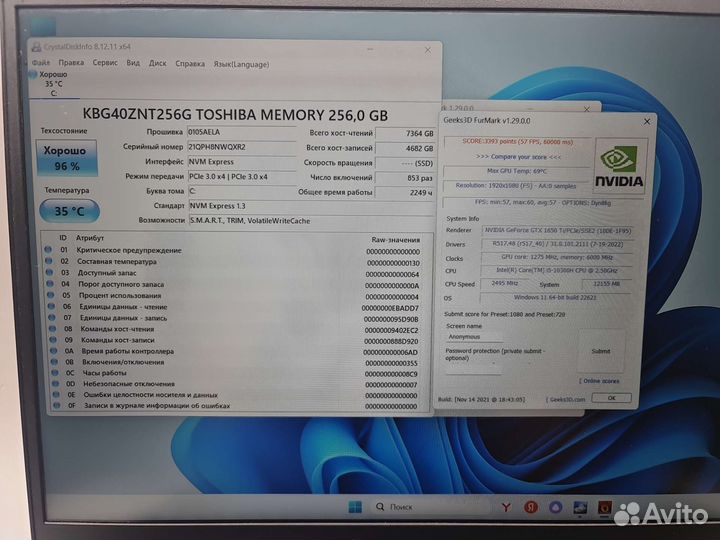Screen dimensions: 720x540
Task: Click the power on hours value 2249 ч
Action: pos(405,192)
